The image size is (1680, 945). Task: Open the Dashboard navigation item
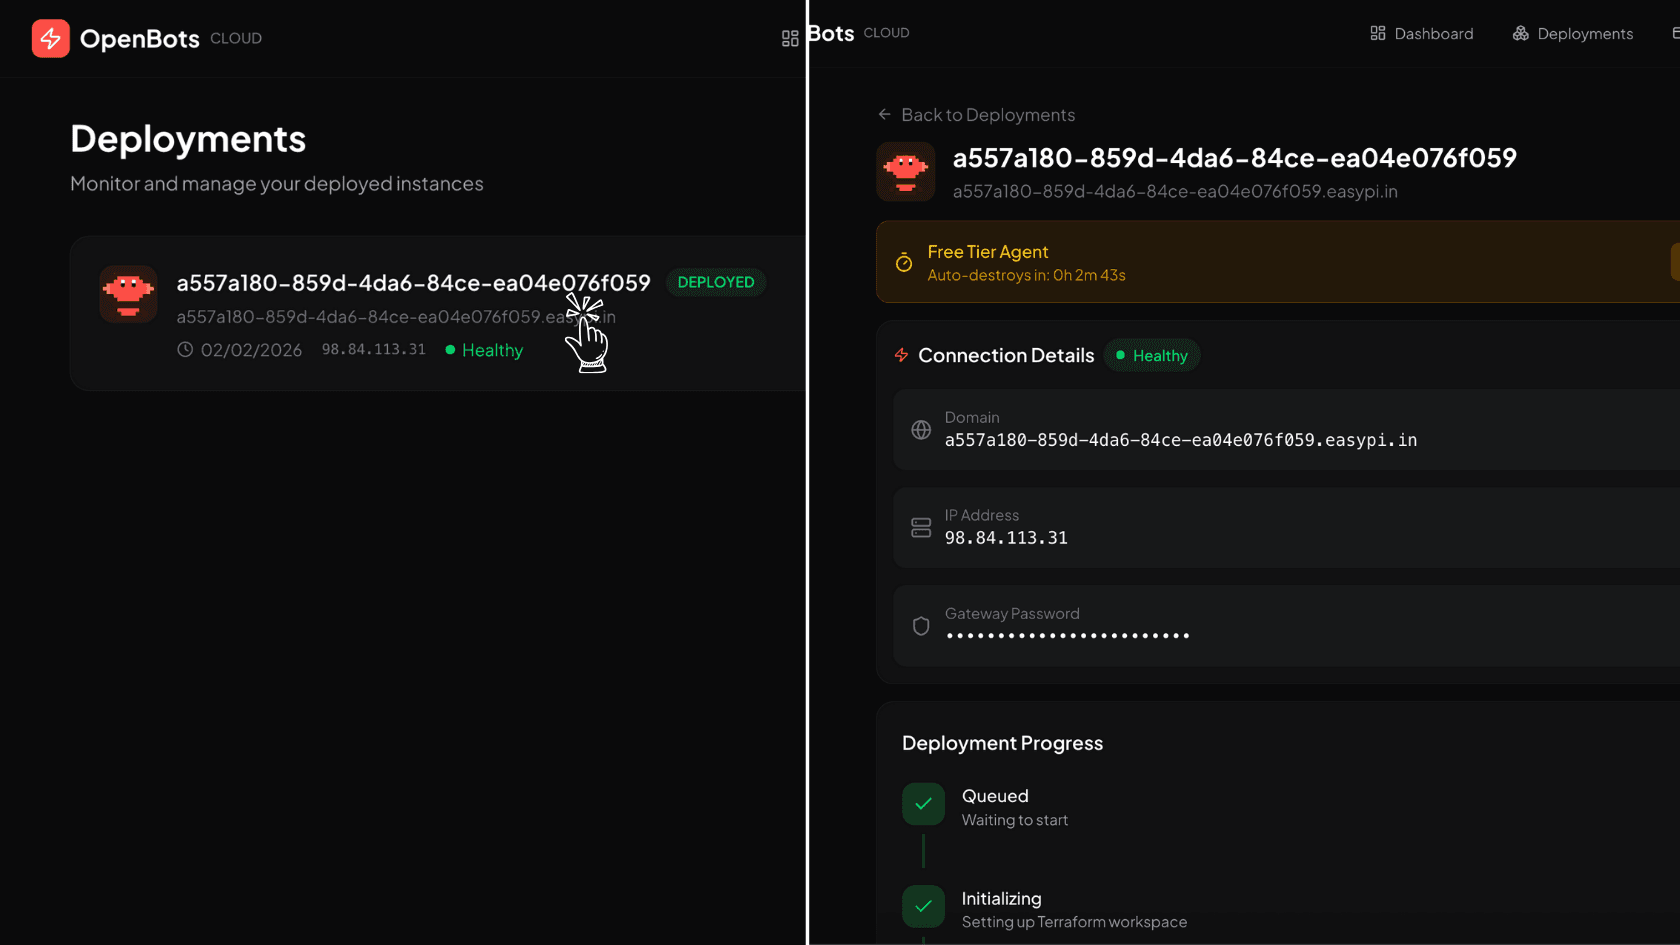1433,33
